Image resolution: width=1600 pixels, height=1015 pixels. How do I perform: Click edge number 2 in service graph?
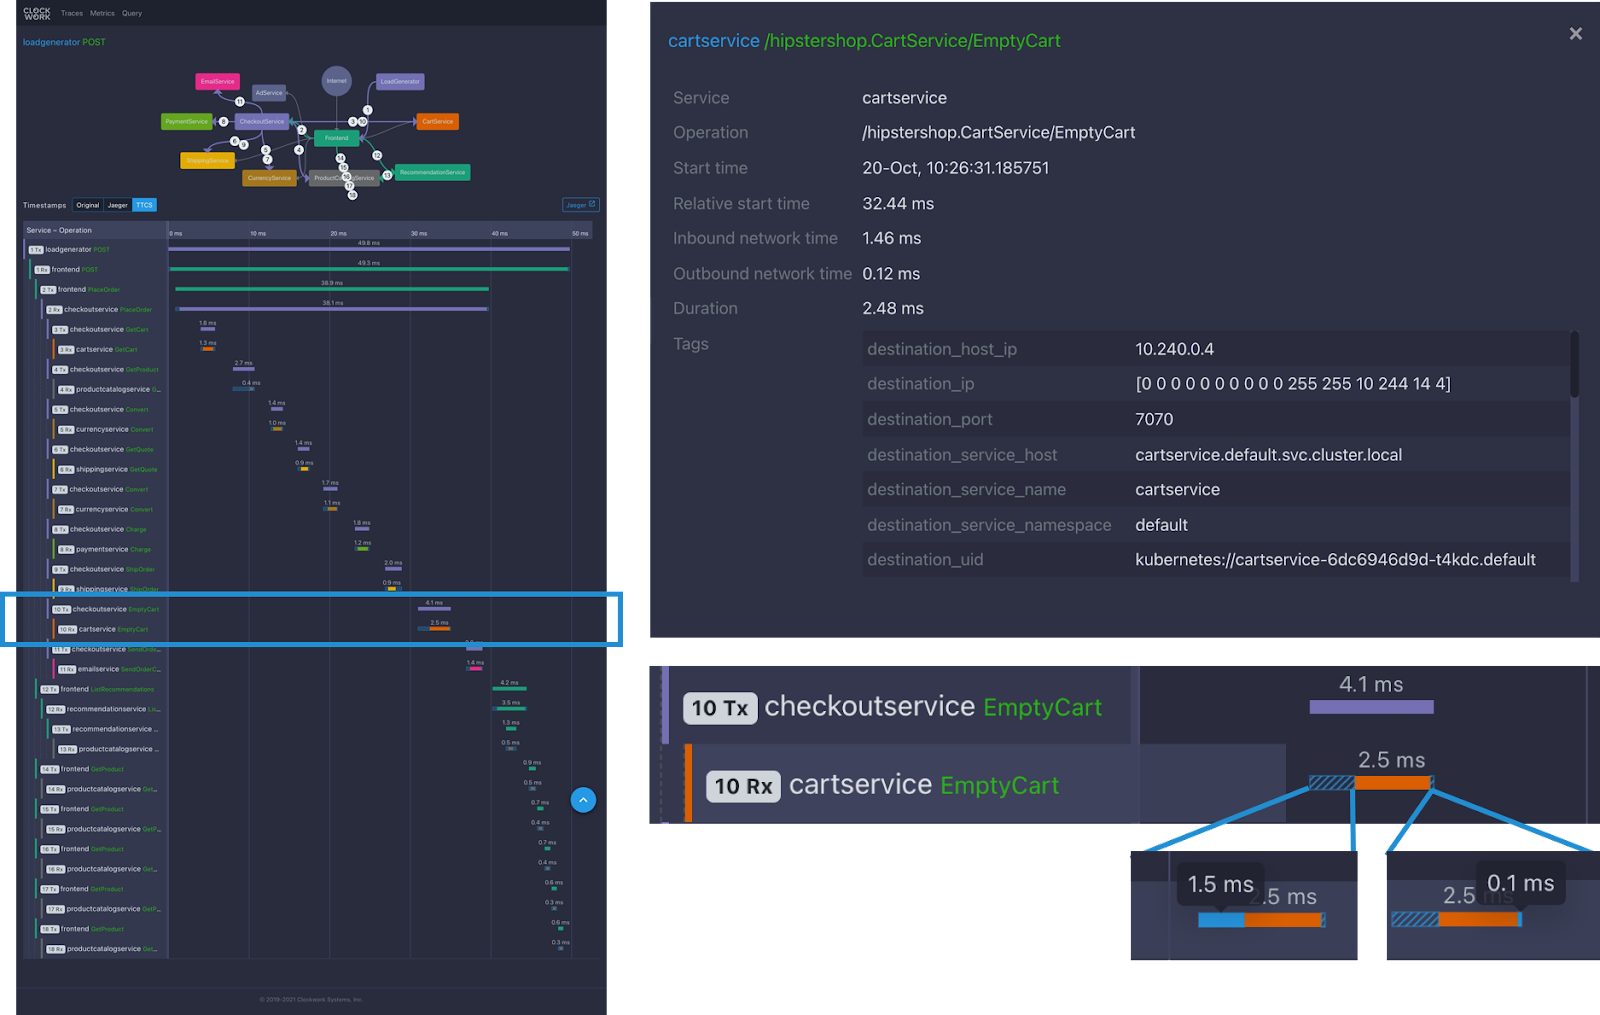302,130
